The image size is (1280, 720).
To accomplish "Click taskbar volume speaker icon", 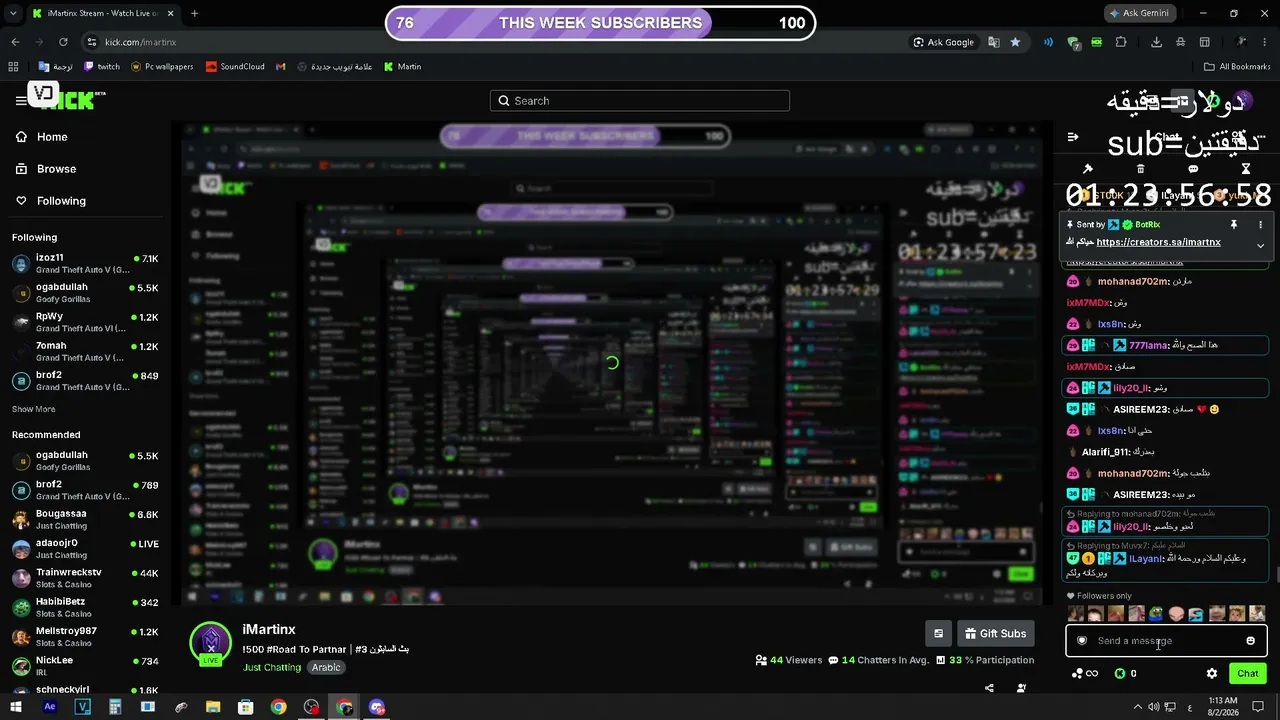I will pos(1155,707).
